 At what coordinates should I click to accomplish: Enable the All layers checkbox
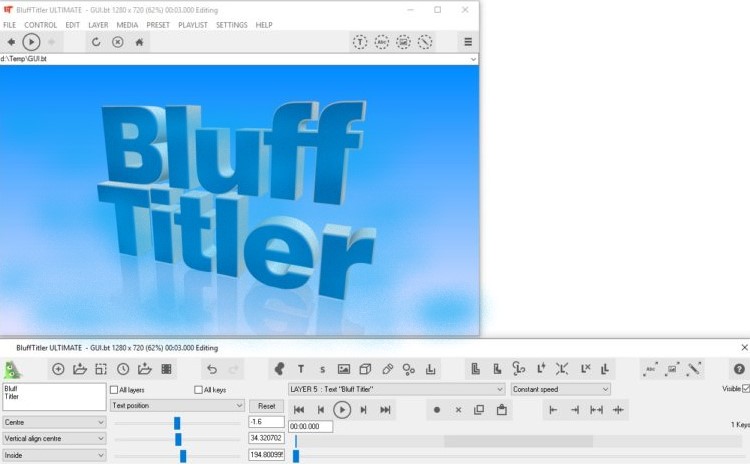tap(114, 390)
